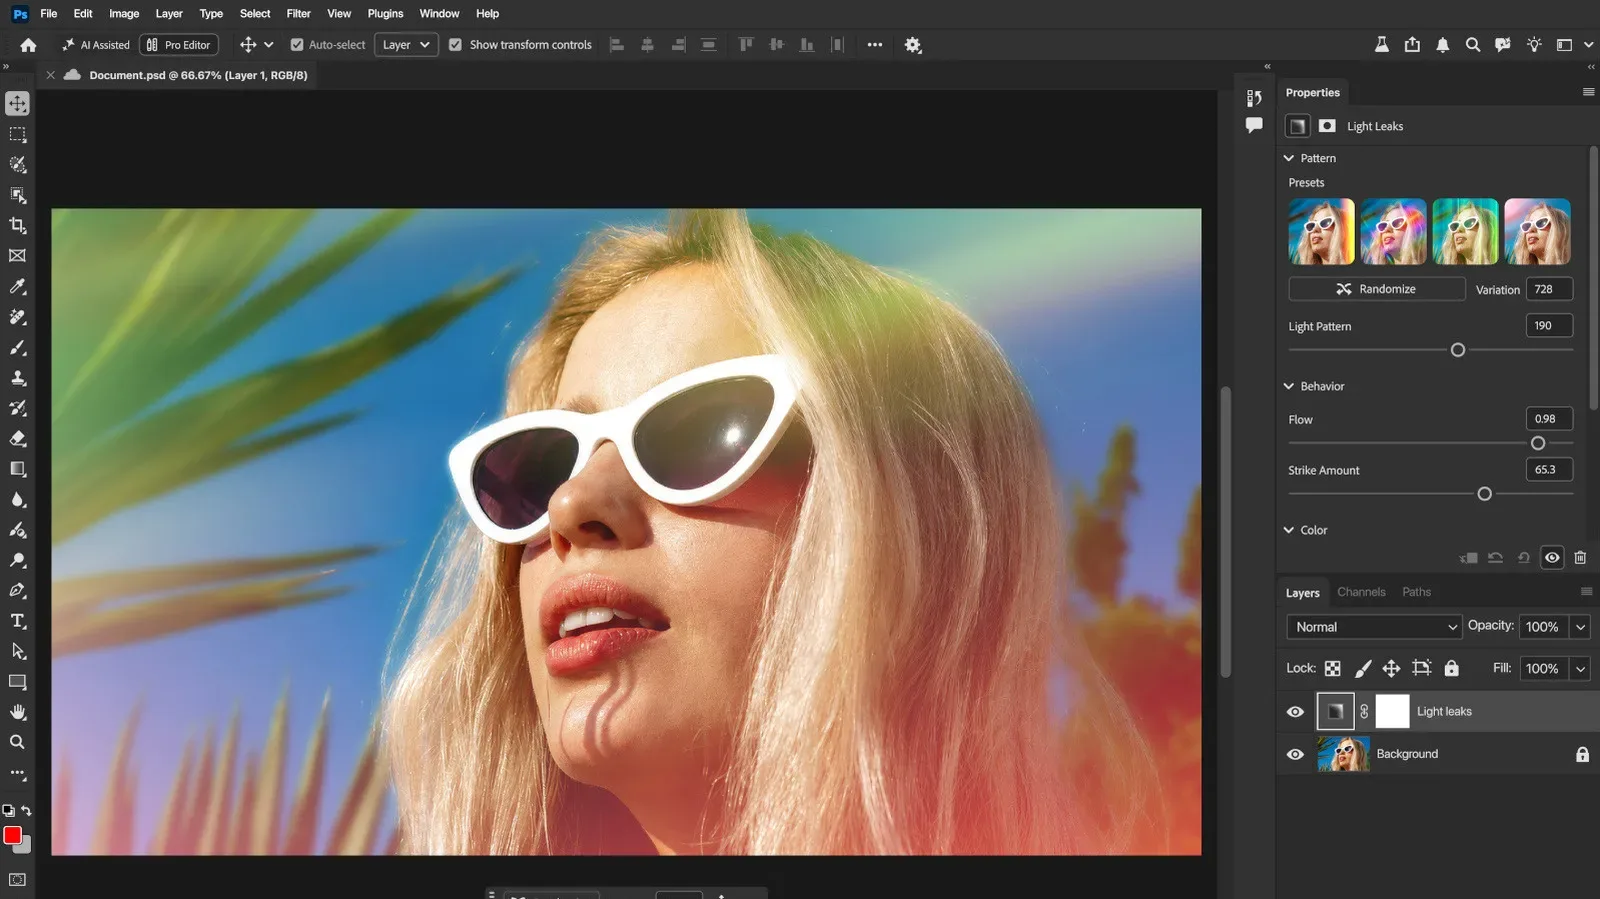The width and height of the screenshot is (1600, 899).
Task: Click the Home icon
Action: [28, 45]
